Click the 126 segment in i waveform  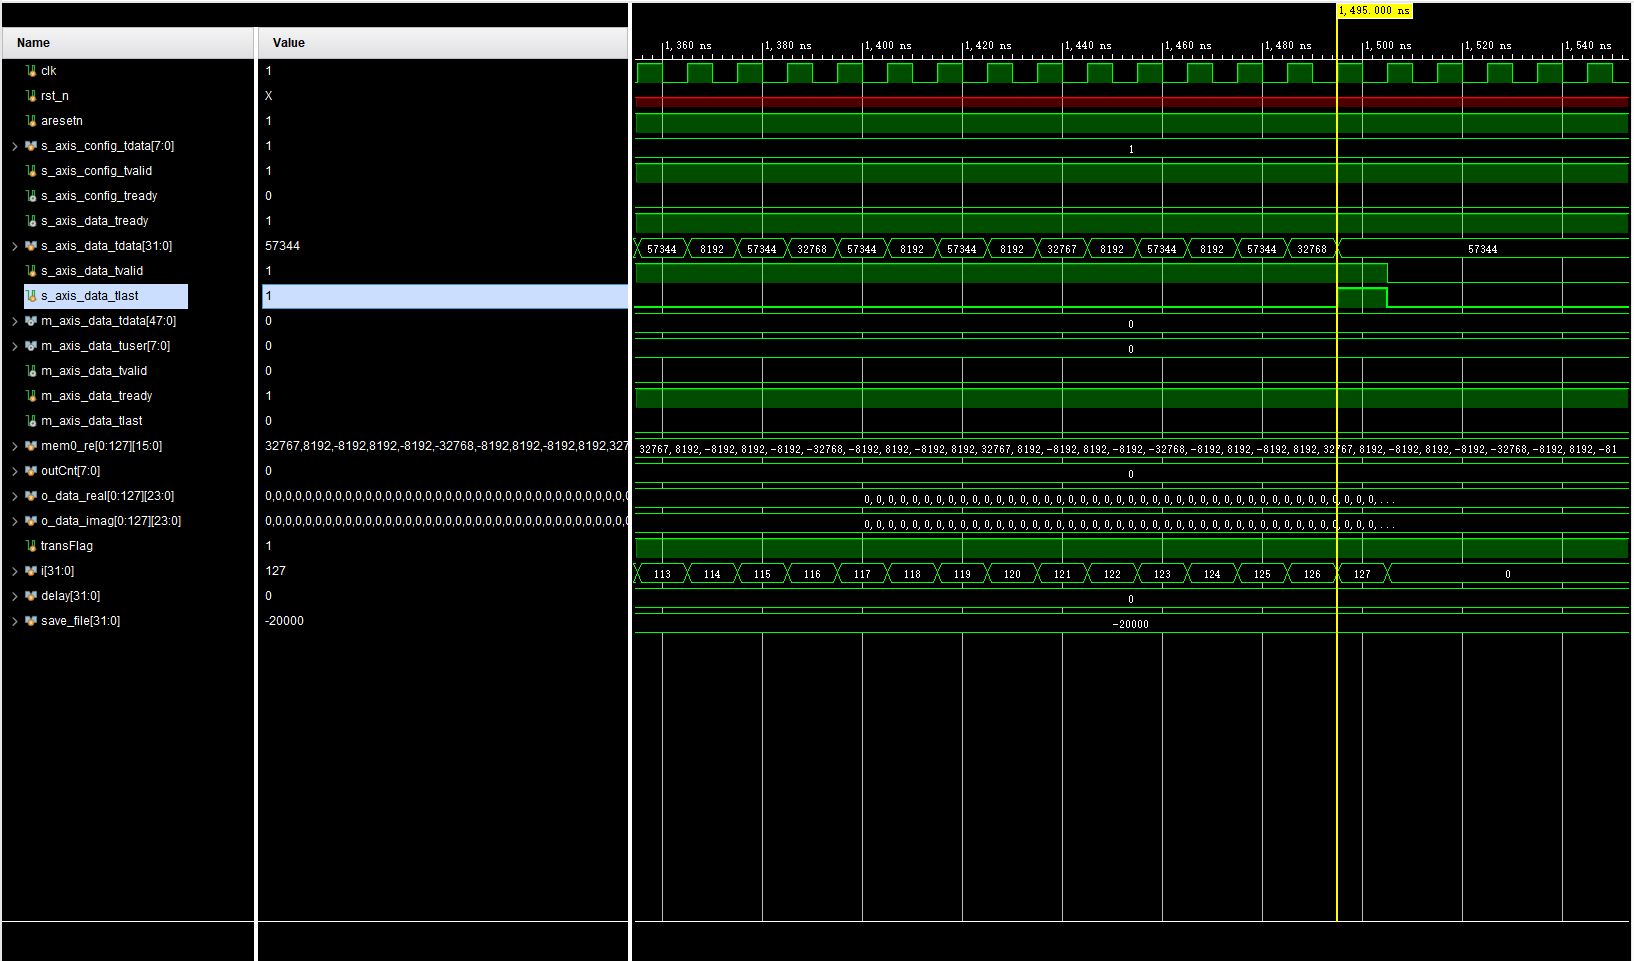(1312, 574)
